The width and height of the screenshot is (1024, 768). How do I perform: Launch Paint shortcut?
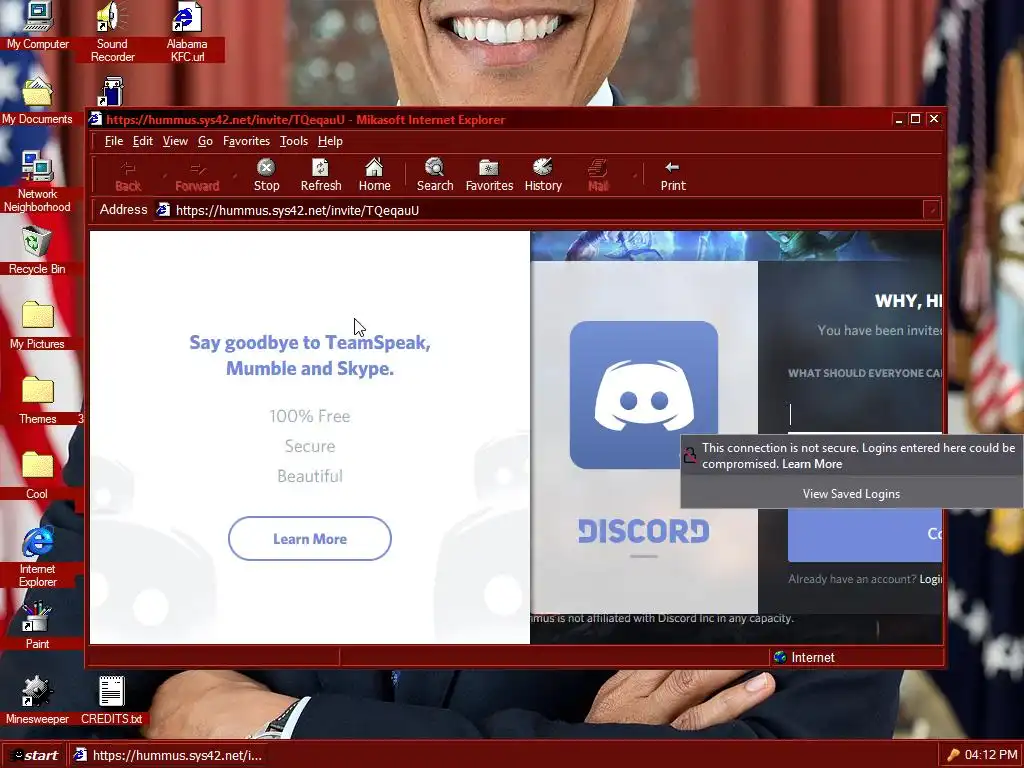37,626
